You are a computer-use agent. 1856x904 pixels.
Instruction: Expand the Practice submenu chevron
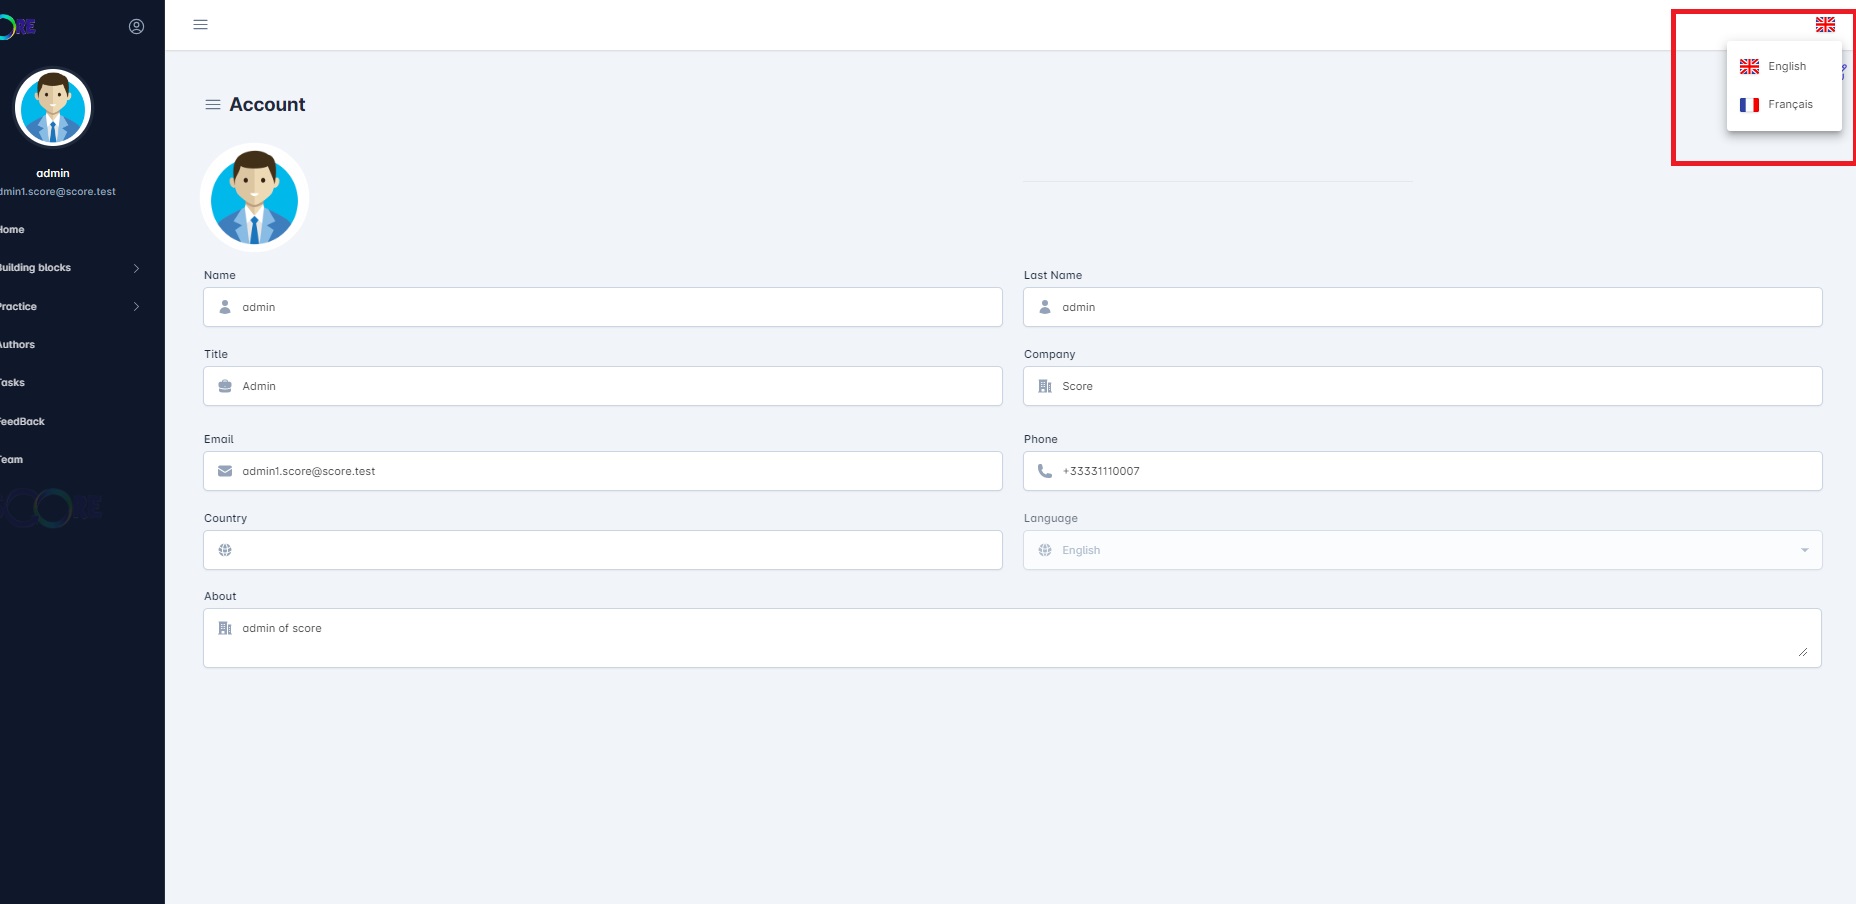tap(136, 307)
